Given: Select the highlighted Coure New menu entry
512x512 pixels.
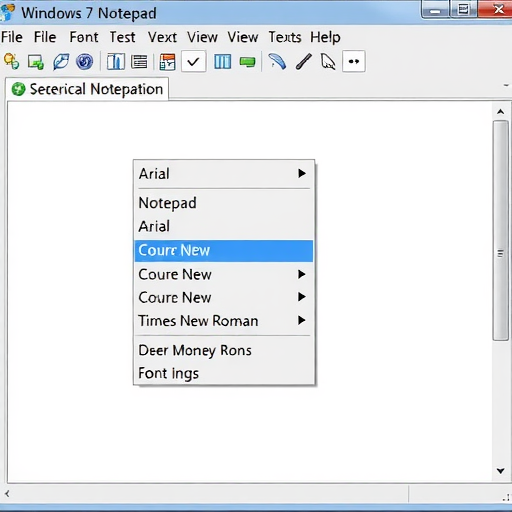Looking at the screenshot, I should click(x=224, y=251).
